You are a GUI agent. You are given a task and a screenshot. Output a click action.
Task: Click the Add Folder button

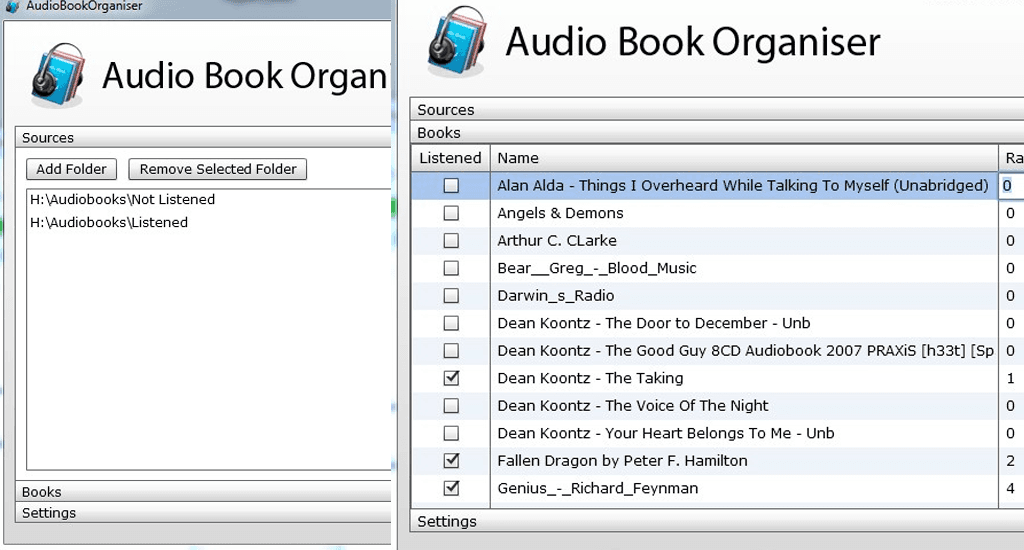71,169
